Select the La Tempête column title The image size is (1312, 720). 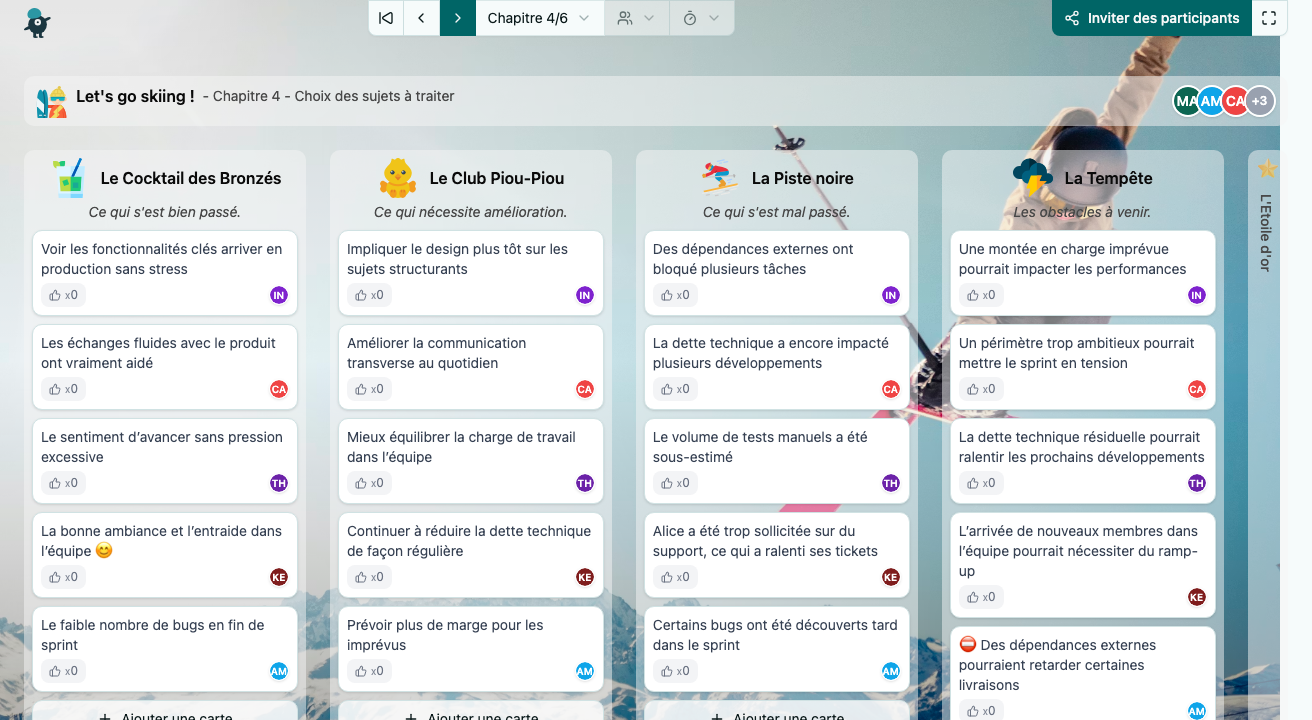(1108, 178)
